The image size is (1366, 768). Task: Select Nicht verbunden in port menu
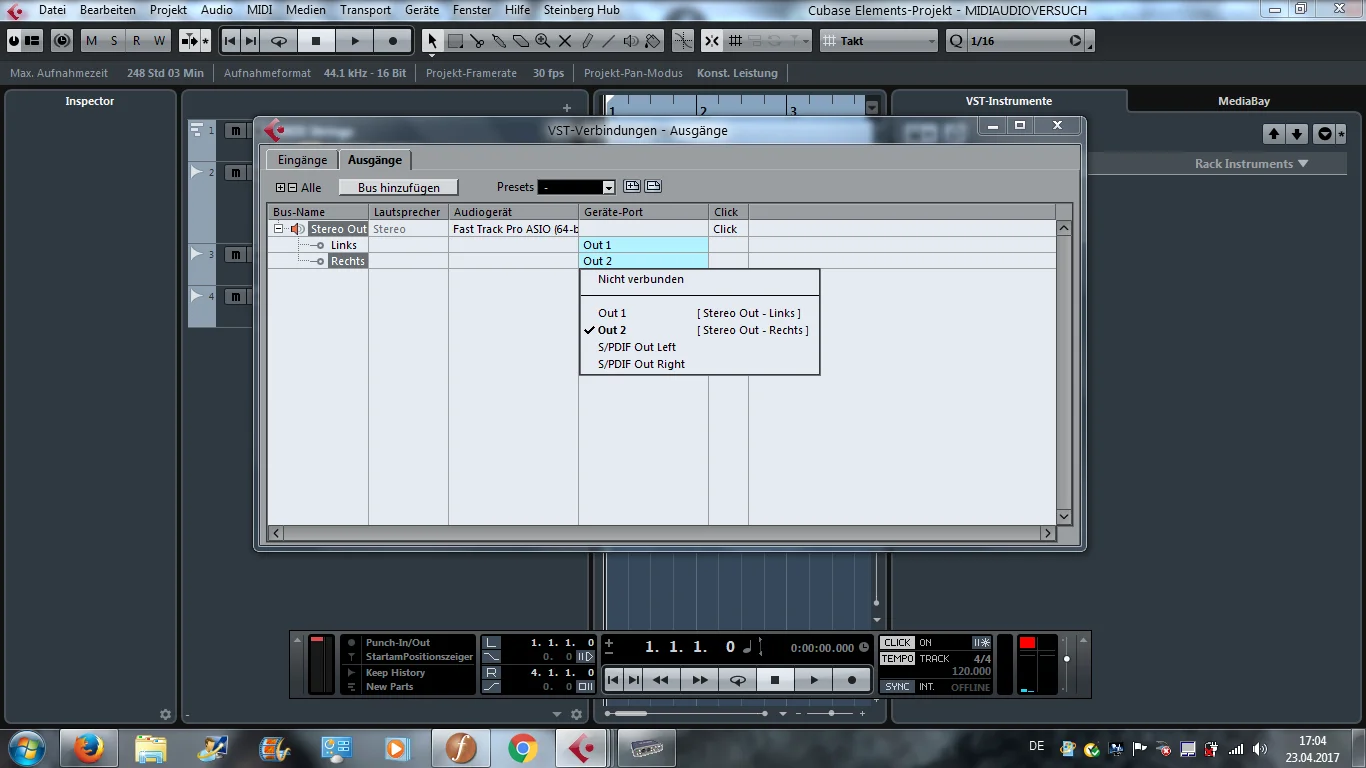click(641, 279)
